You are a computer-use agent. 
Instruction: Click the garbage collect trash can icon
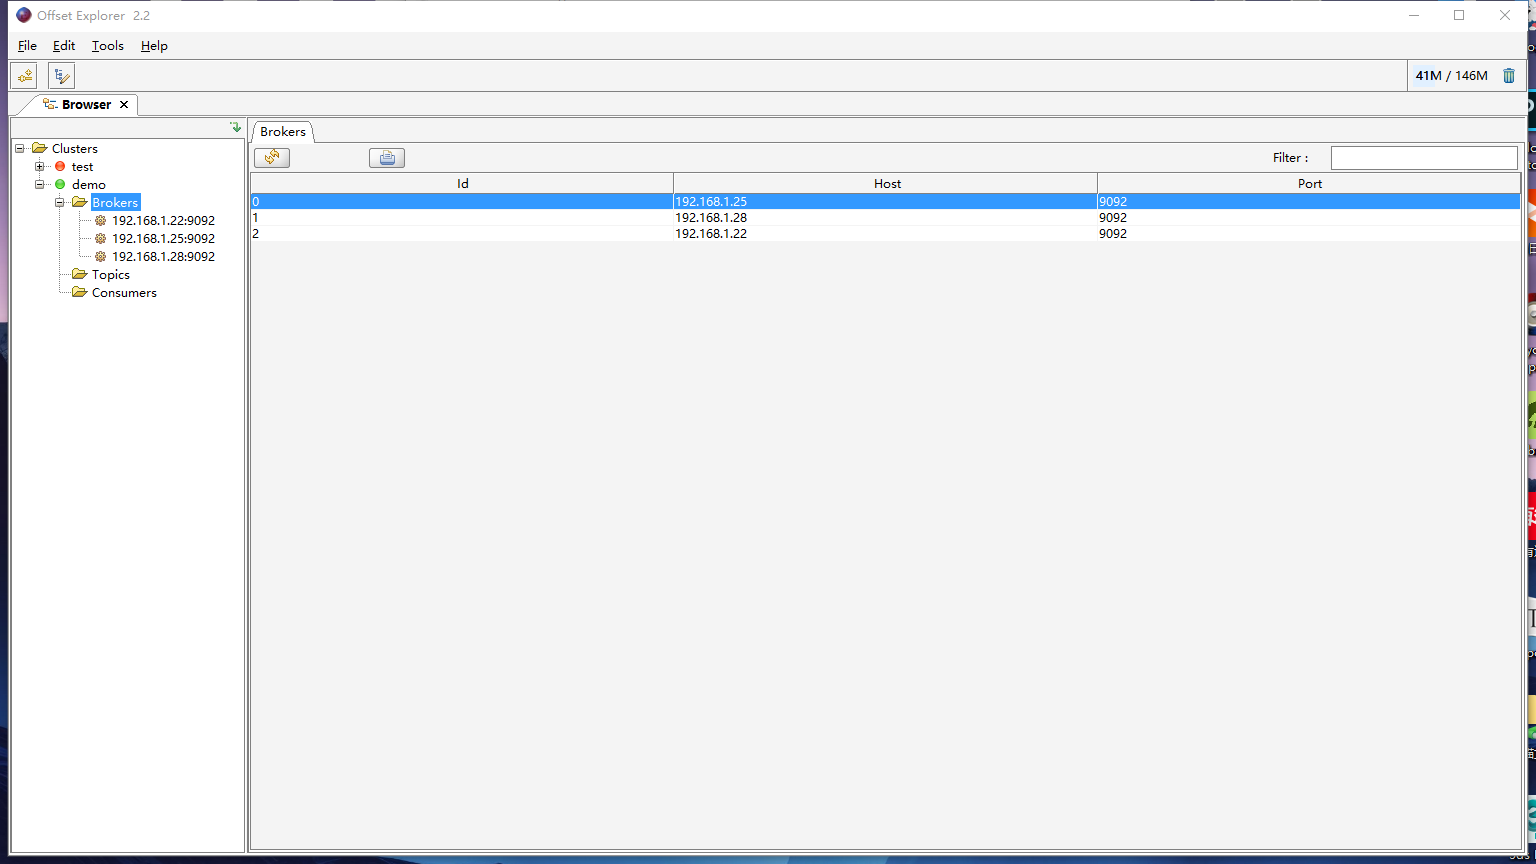1509,76
